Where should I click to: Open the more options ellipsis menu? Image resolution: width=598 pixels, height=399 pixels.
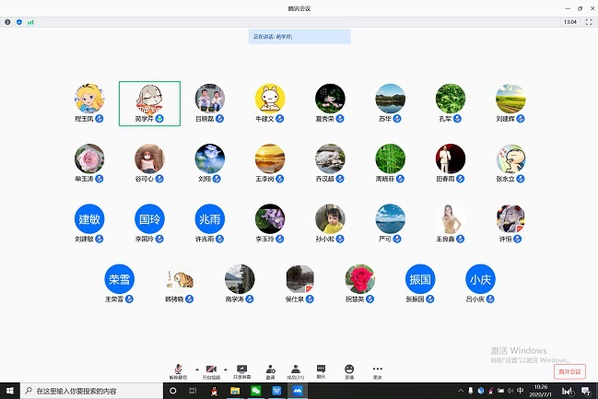point(377,372)
